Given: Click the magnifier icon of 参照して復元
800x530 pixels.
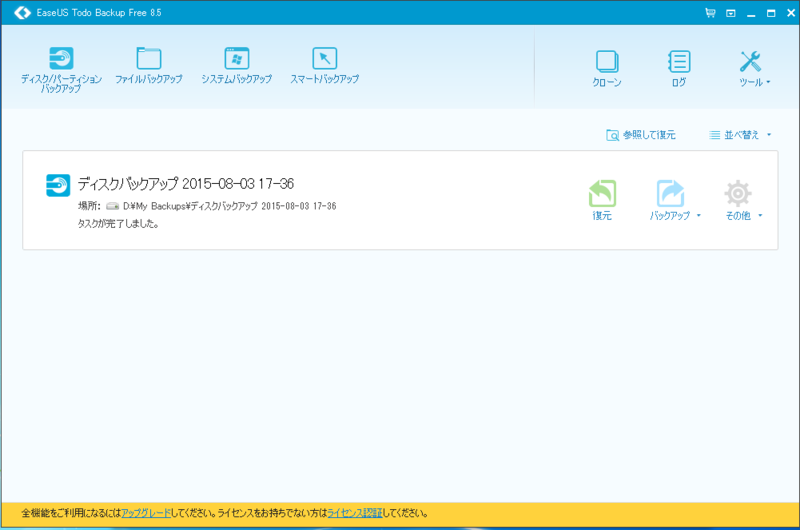Looking at the screenshot, I should [x=612, y=135].
